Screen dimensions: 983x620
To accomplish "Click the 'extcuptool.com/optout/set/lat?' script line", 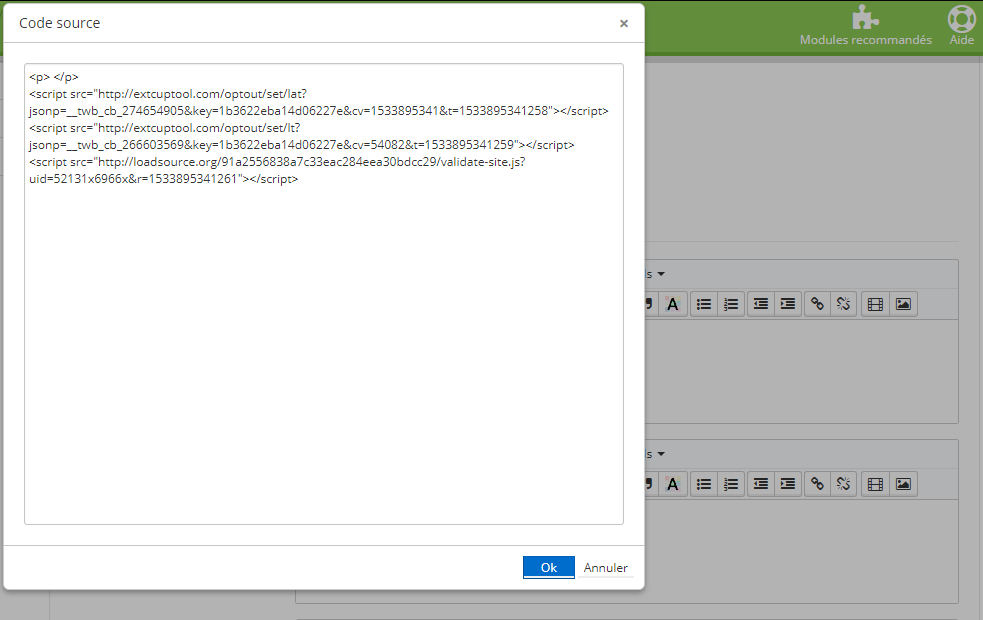I will (x=168, y=94).
